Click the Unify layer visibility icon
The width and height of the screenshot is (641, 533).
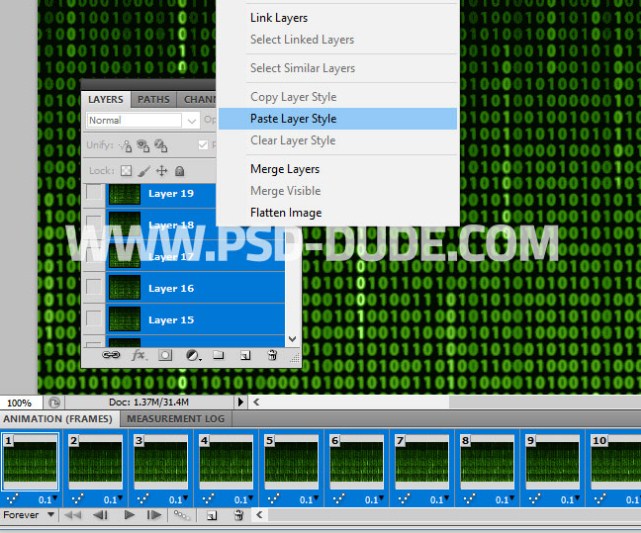click(143, 146)
